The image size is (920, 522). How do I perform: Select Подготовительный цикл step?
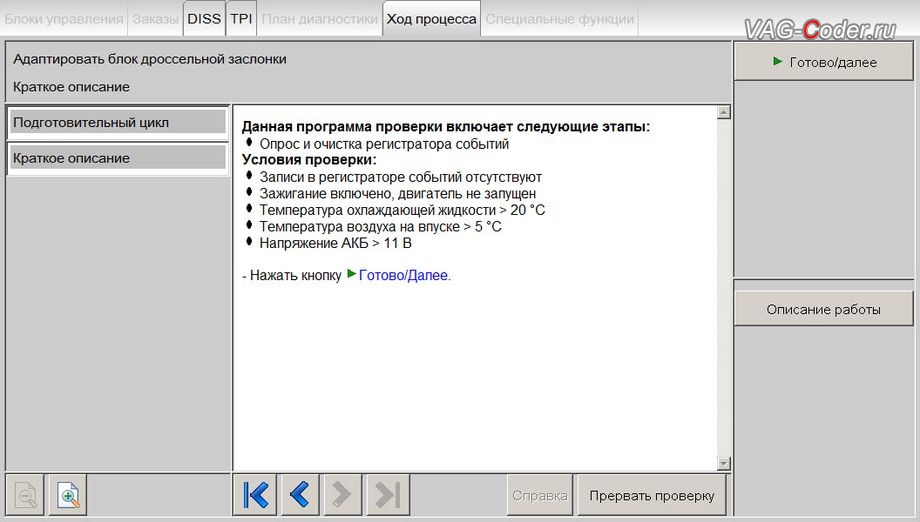point(117,123)
